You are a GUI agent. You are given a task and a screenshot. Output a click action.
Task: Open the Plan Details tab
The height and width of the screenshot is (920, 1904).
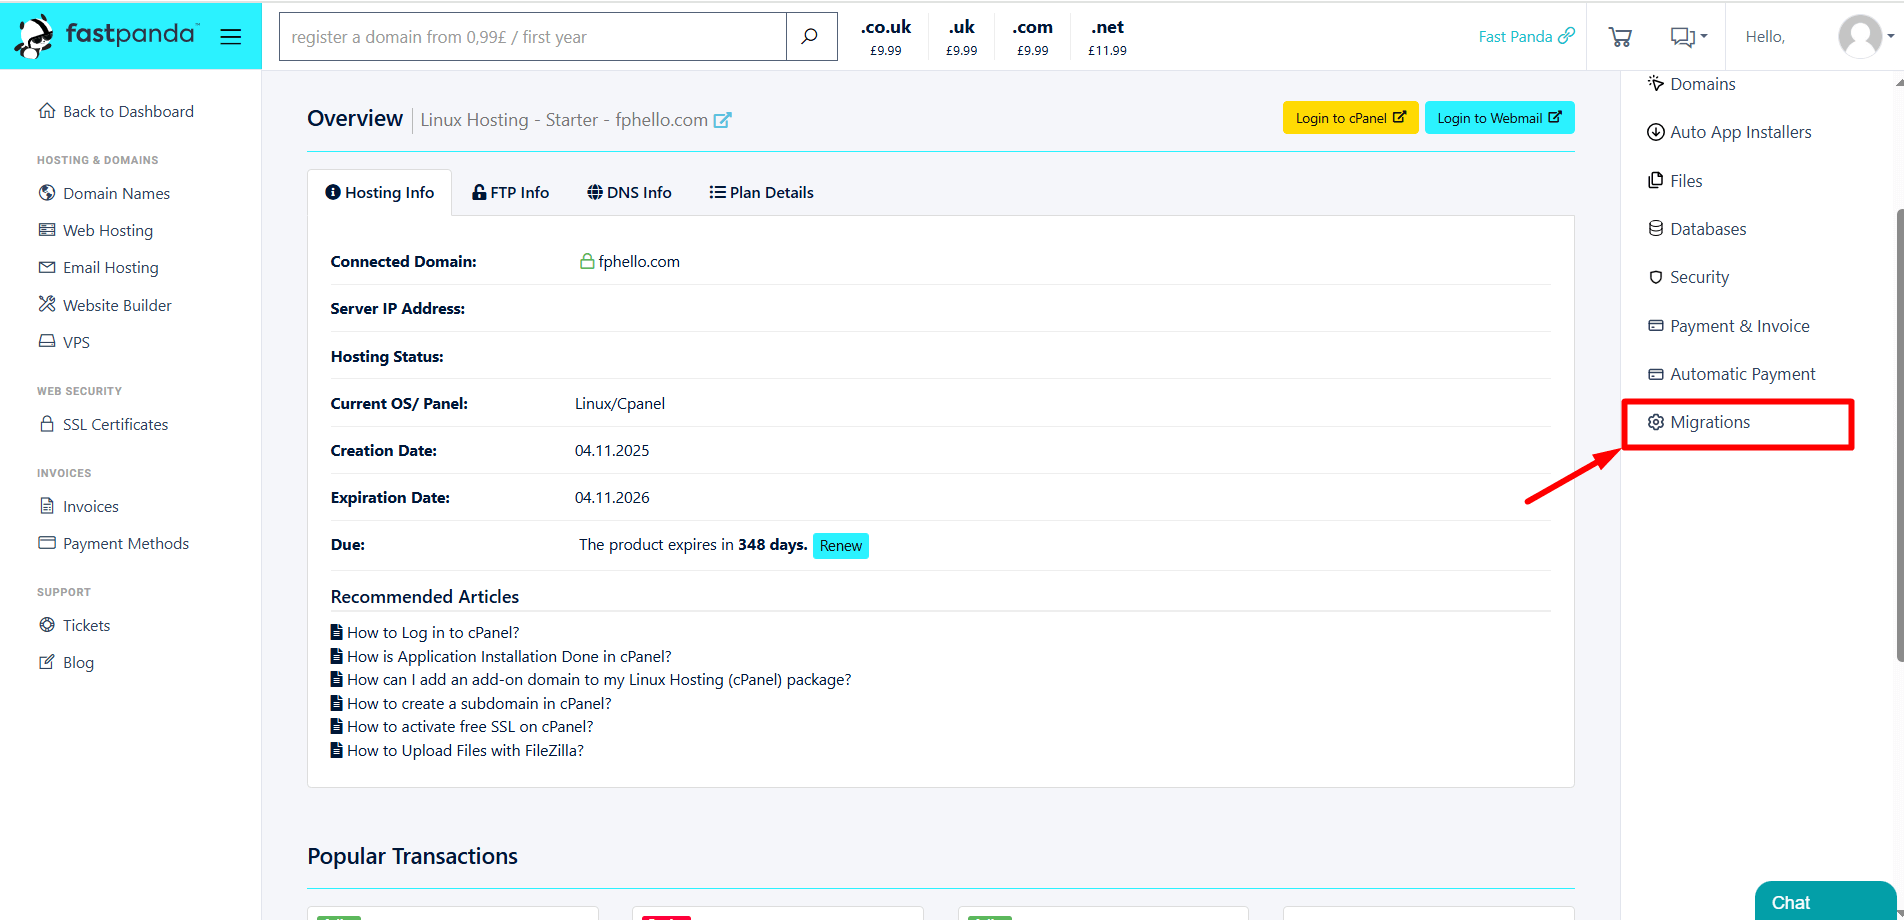coord(761,193)
